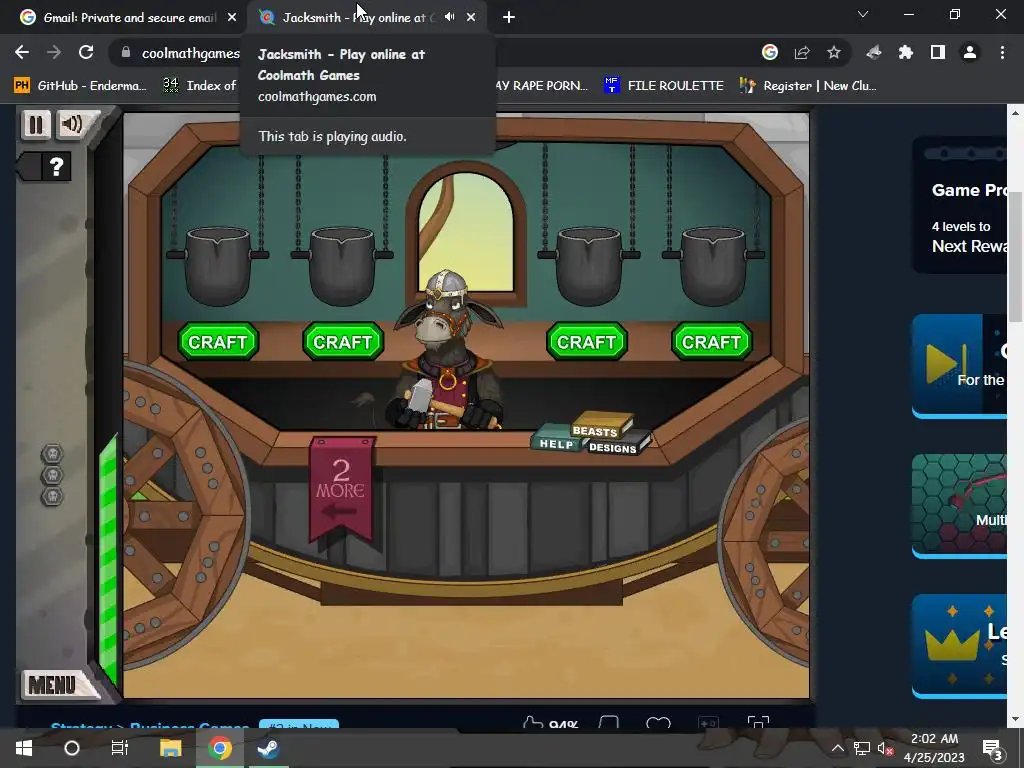Open GitHub - Enderma bookmark
The width and height of the screenshot is (1024, 768).
[81, 86]
